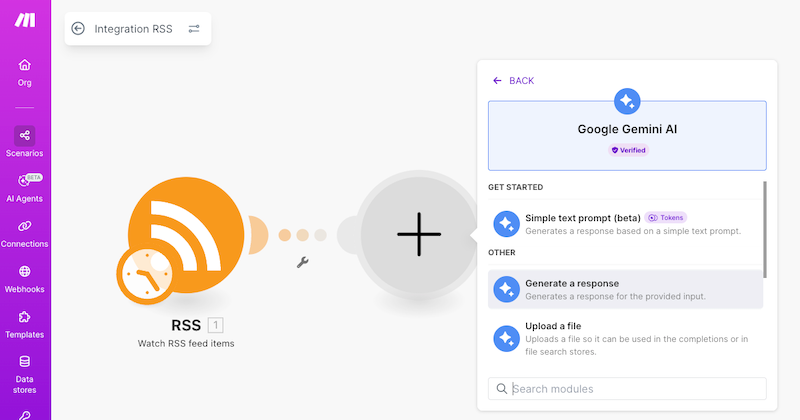Image resolution: width=800 pixels, height=420 pixels.
Task: Open Data stores section
Action: (24, 368)
